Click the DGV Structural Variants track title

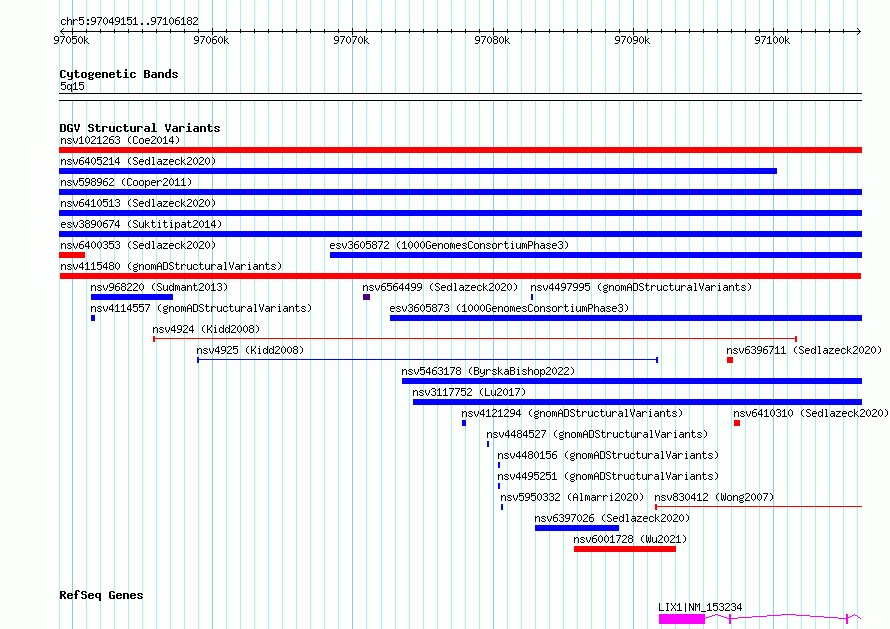click(140, 128)
